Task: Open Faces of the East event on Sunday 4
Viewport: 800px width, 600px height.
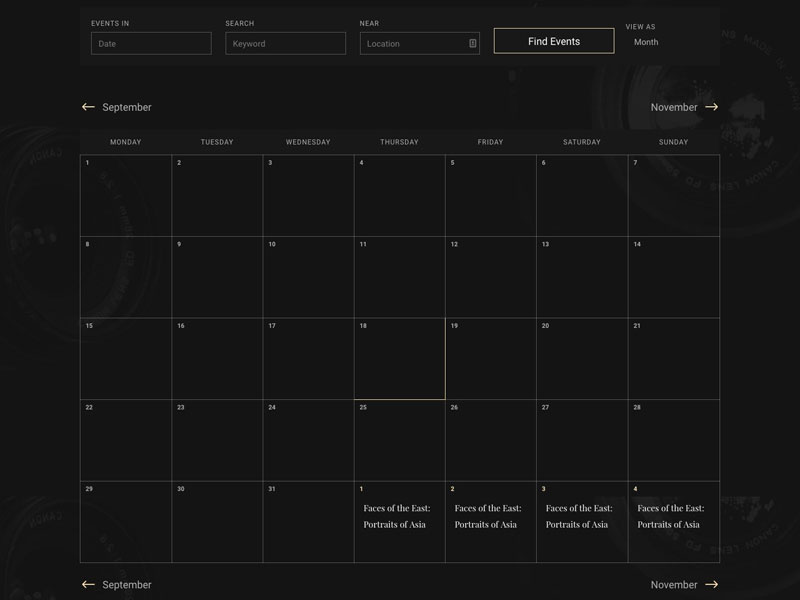Action: [x=670, y=516]
